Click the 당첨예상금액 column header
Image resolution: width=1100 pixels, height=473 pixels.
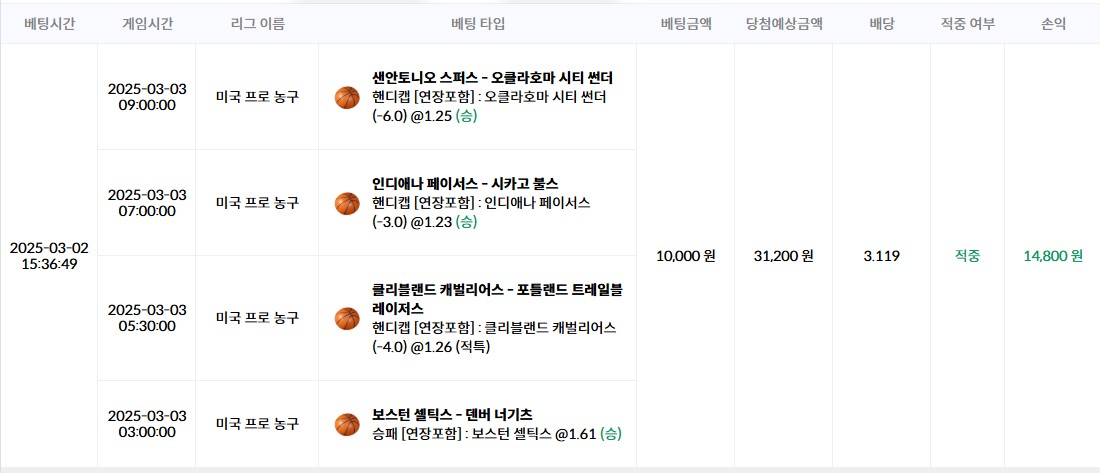[784, 24]
